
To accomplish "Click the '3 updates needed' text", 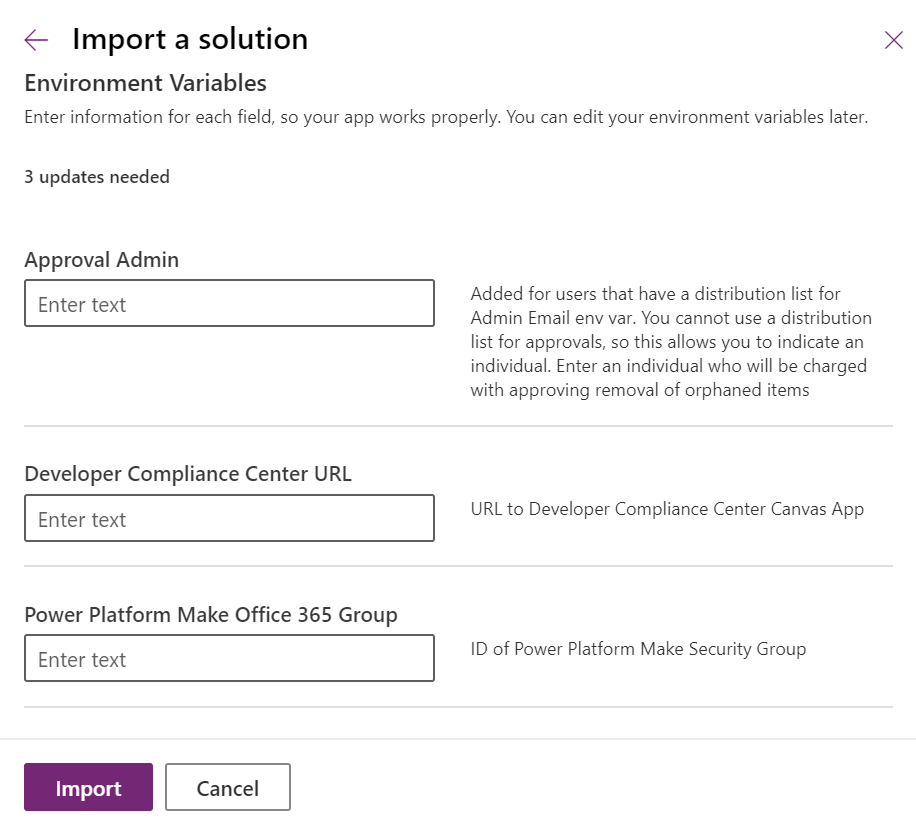I will tap(96, 176).
